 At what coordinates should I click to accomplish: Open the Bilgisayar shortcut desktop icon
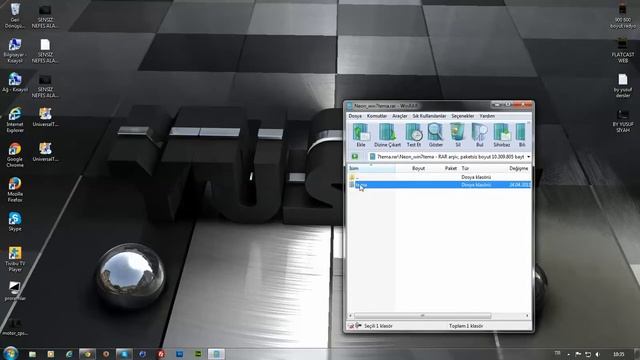coord(15,51)
